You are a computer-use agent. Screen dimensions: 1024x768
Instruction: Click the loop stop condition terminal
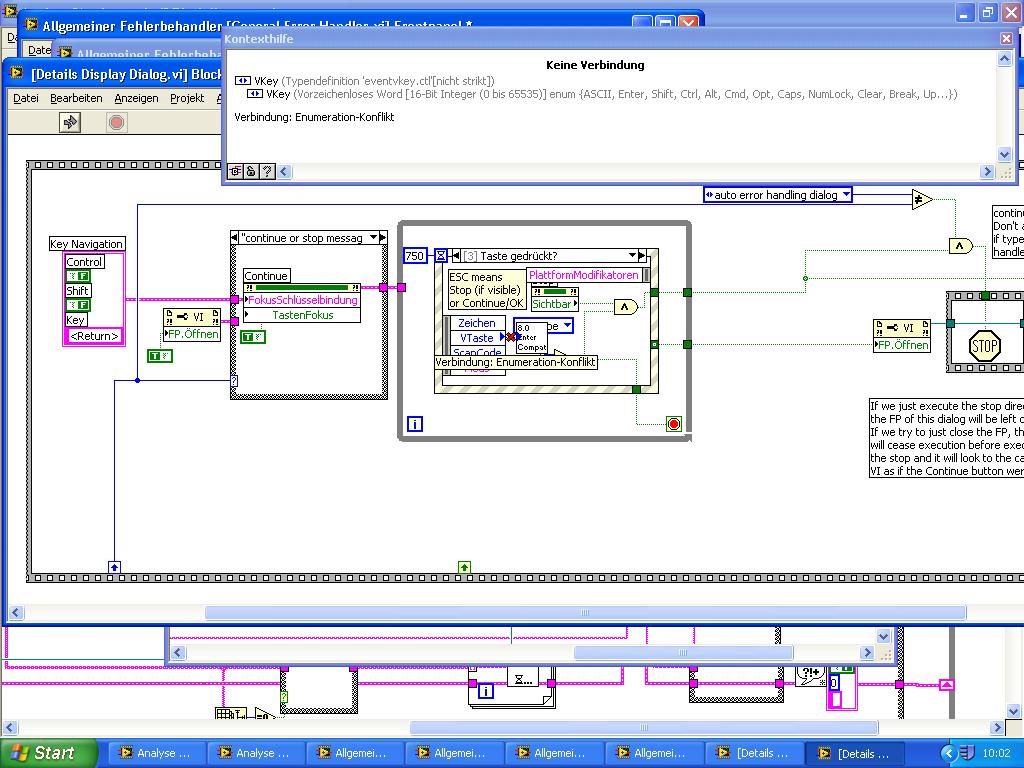click(674, 424)
